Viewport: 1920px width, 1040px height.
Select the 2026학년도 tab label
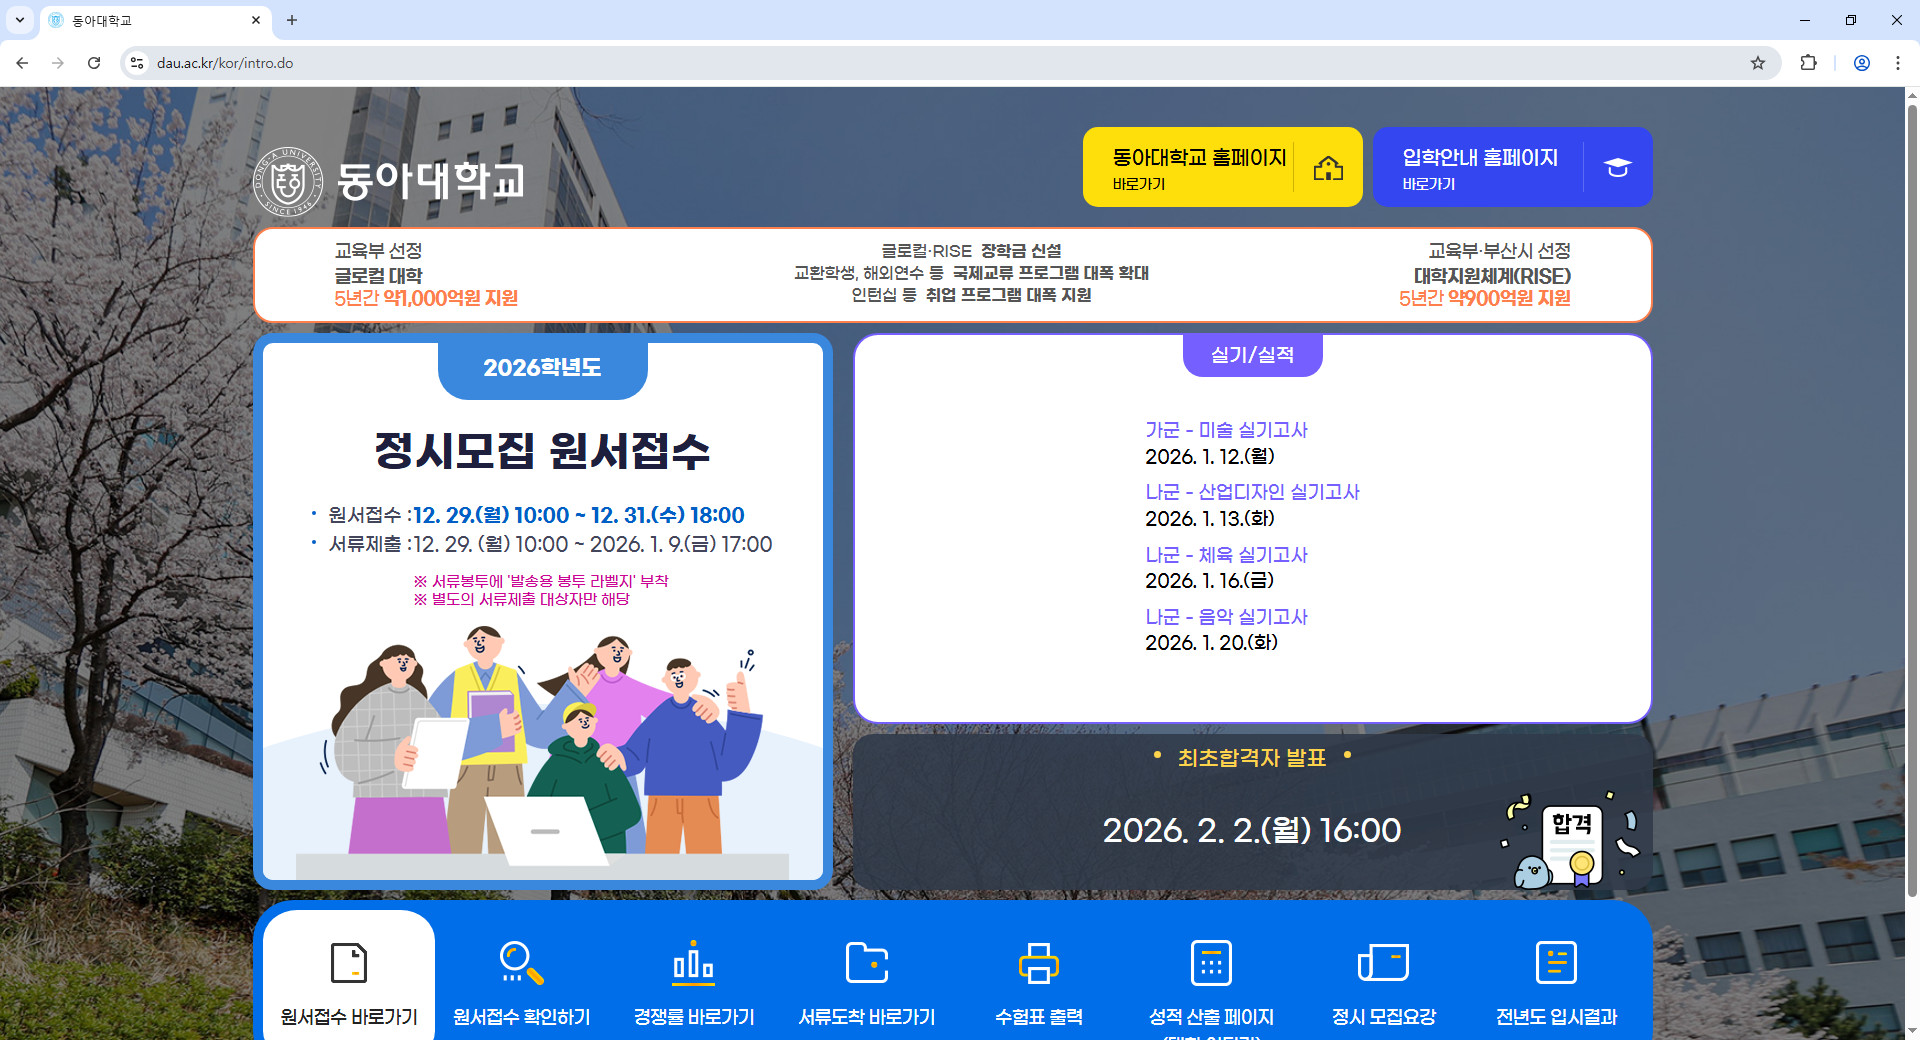[542, 369]
